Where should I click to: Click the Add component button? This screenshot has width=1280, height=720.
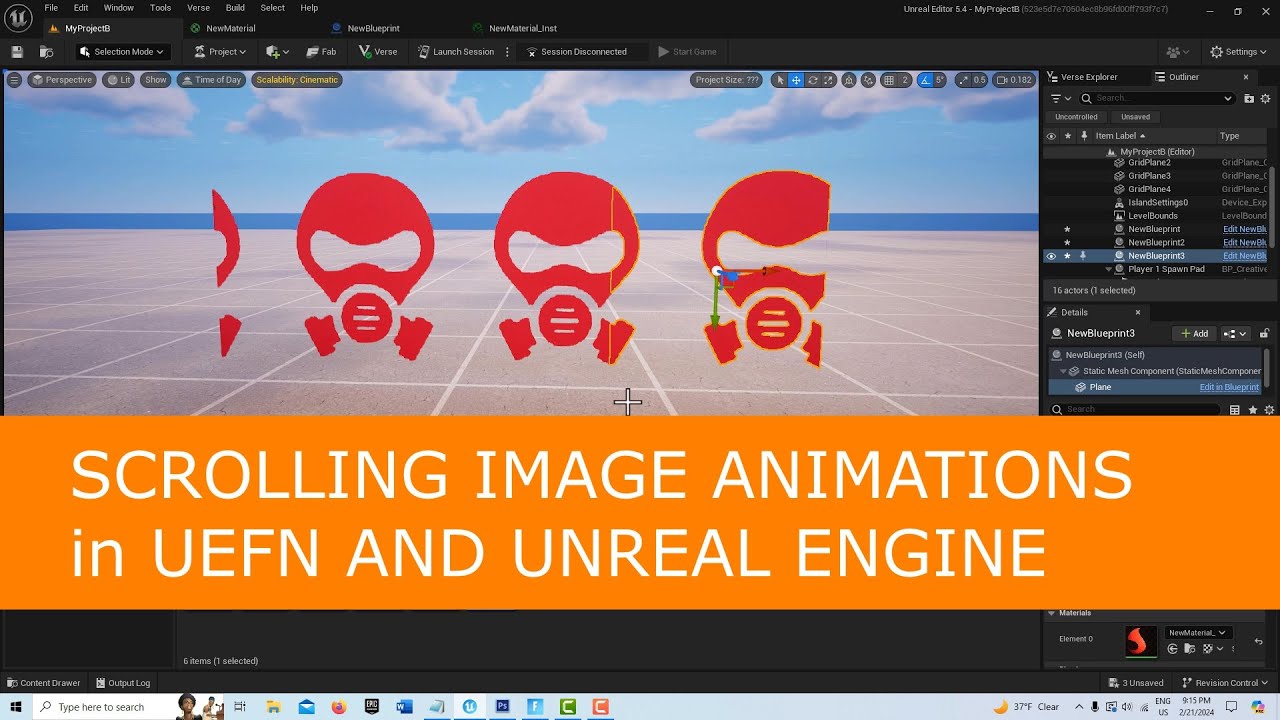pyautogui.click(x=1194, y=333)
